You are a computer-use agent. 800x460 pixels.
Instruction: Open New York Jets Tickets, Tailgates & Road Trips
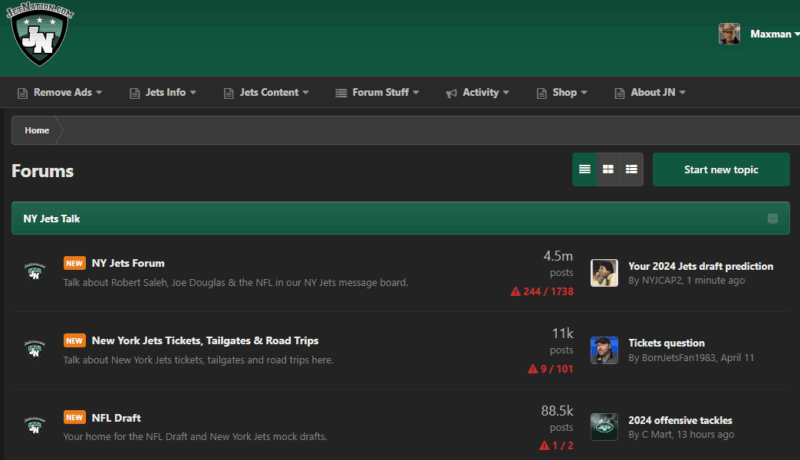(205, 341)
